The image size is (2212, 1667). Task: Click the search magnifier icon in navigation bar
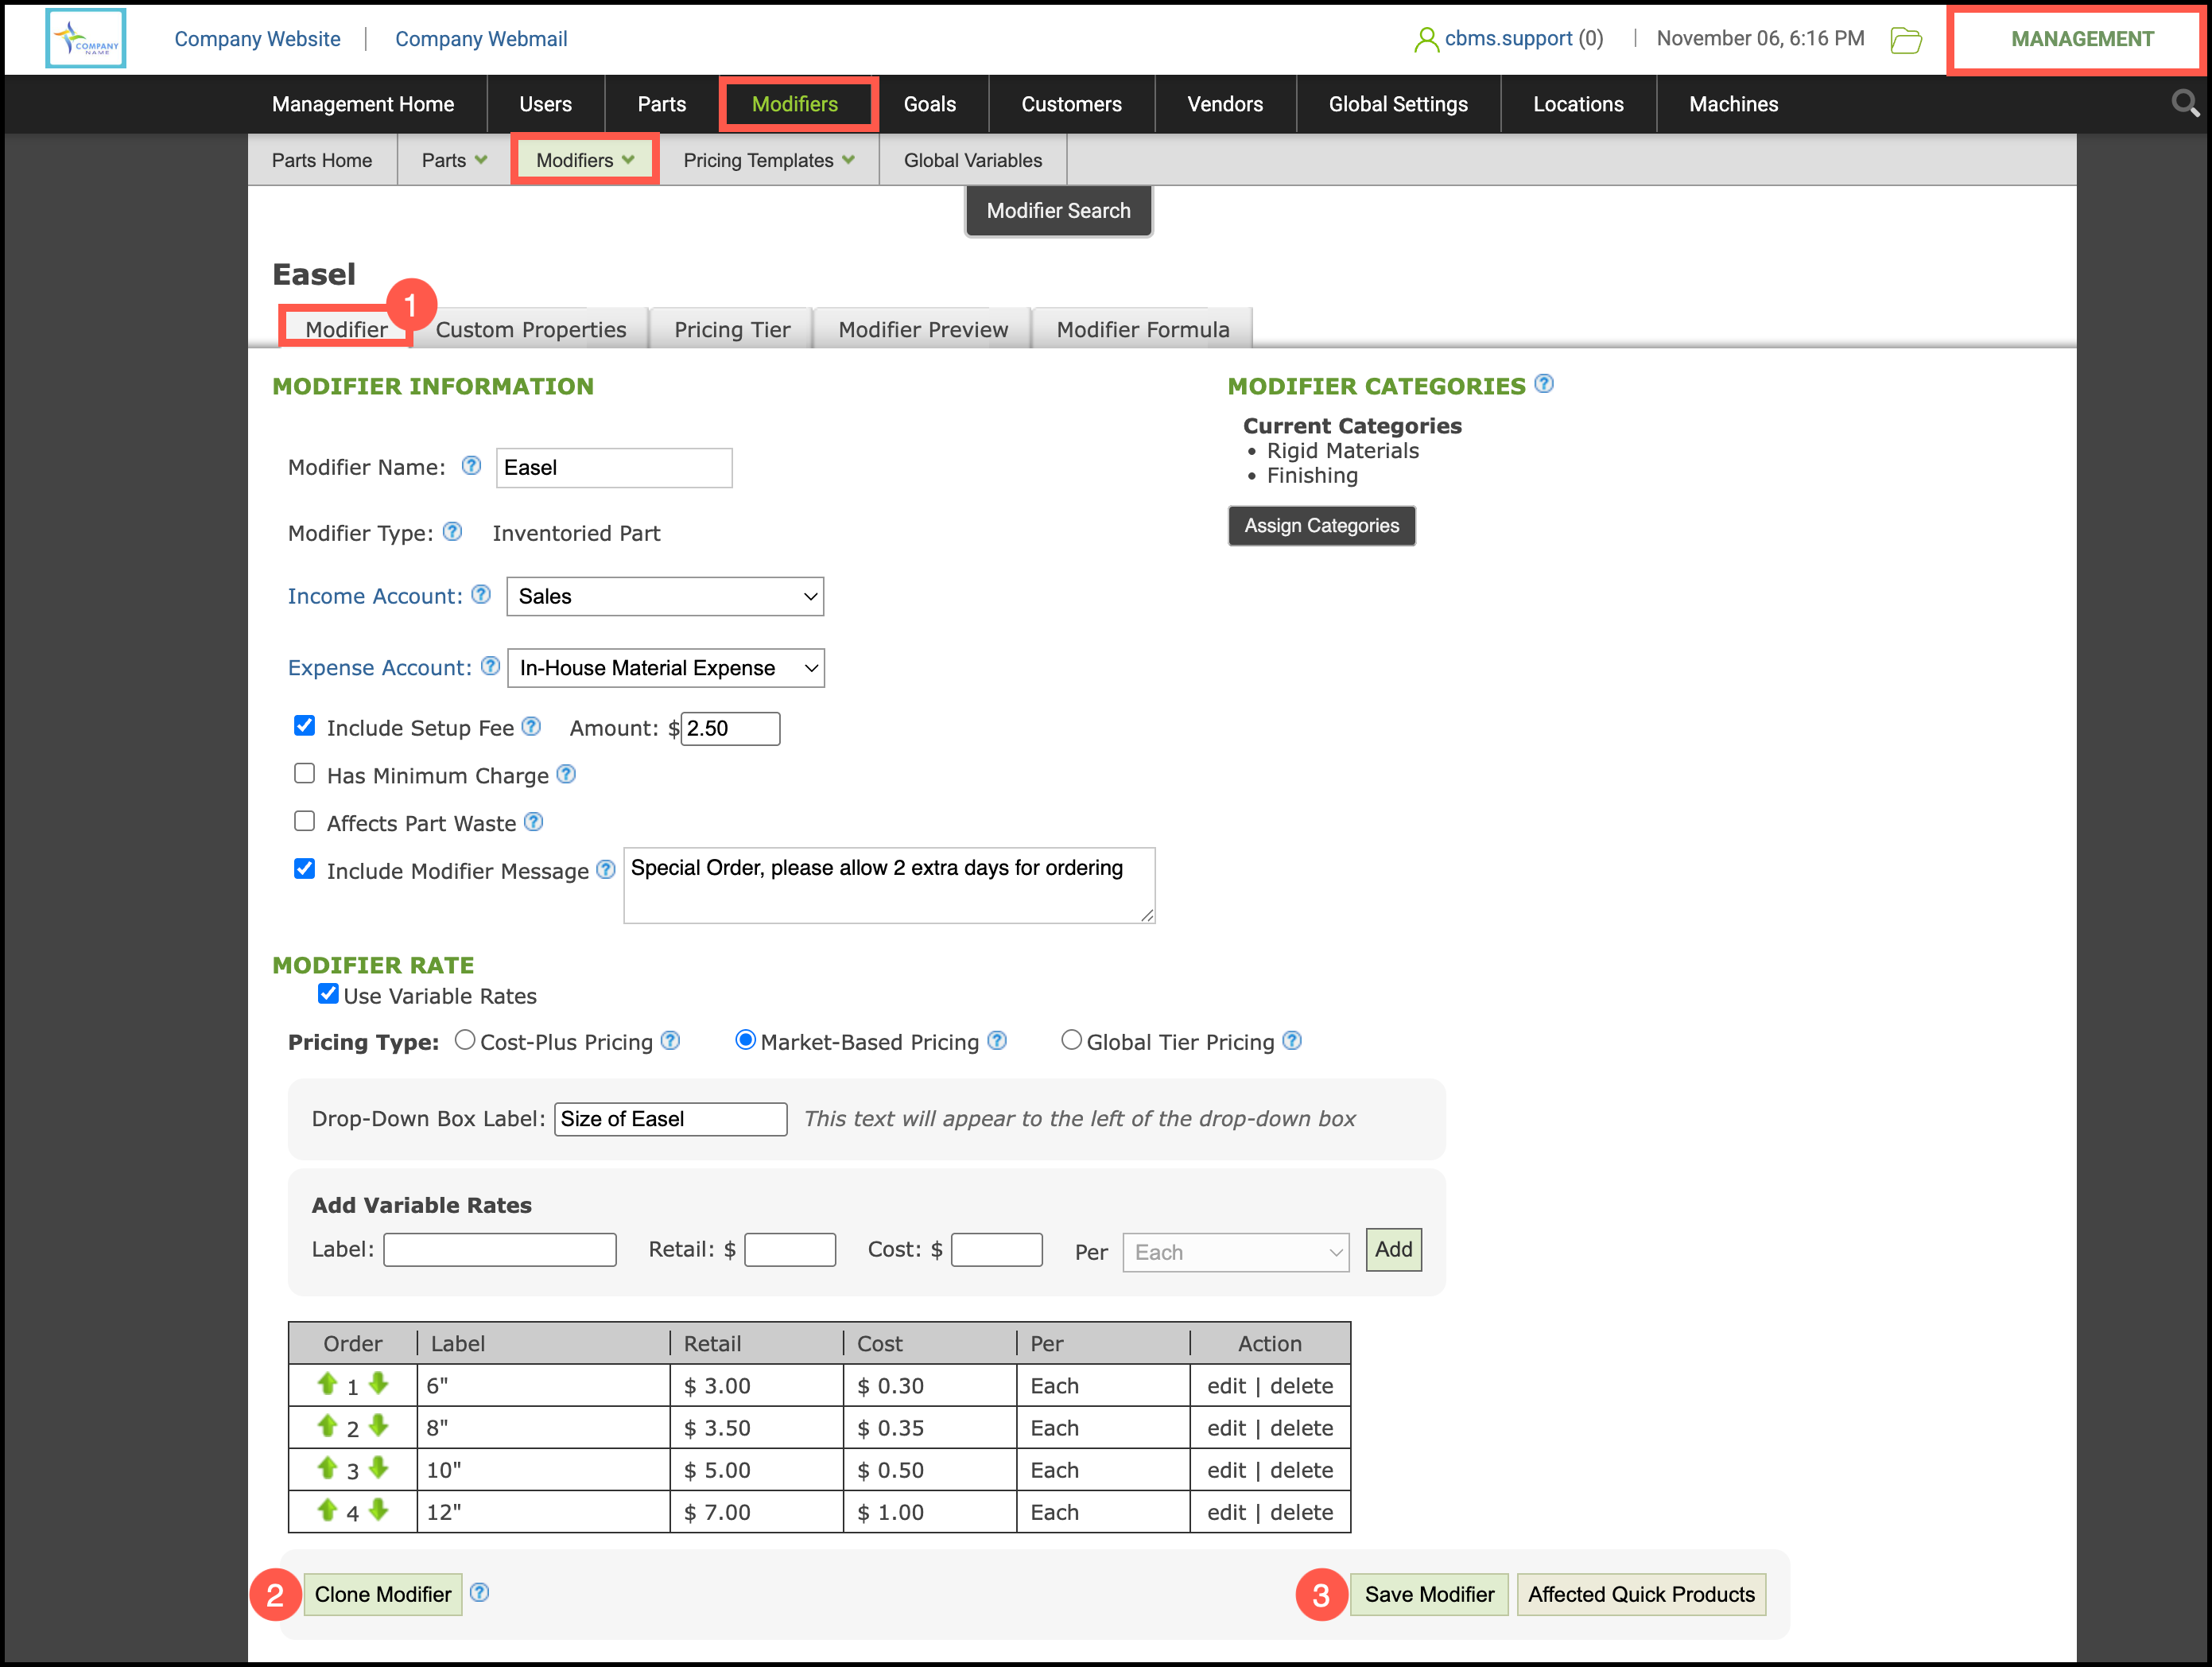(2184, 103)
